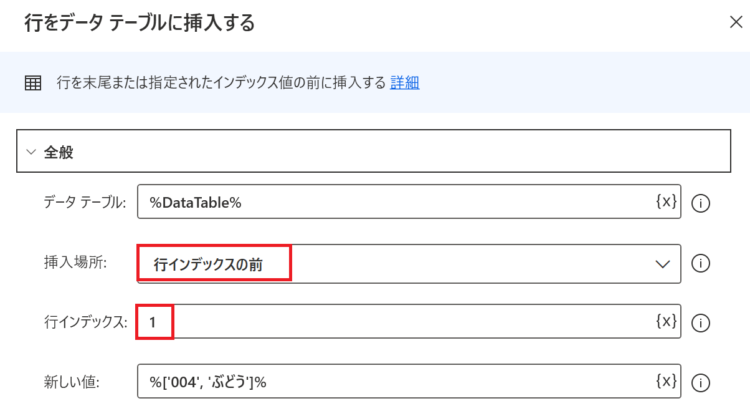This screenshot has width=750, height=411.
Task: Click the 新しい値 field with %['004', 'ぶどう']%
Action: [409, 381]
